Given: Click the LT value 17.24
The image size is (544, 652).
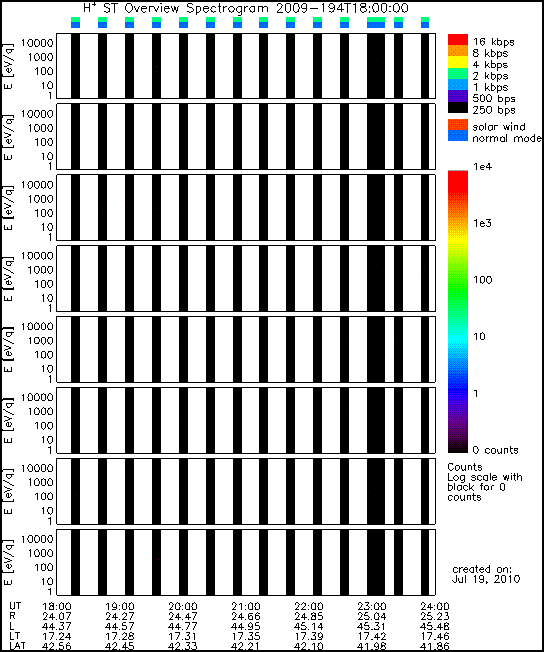Looking at the screenshot, I should coord(57,637).
